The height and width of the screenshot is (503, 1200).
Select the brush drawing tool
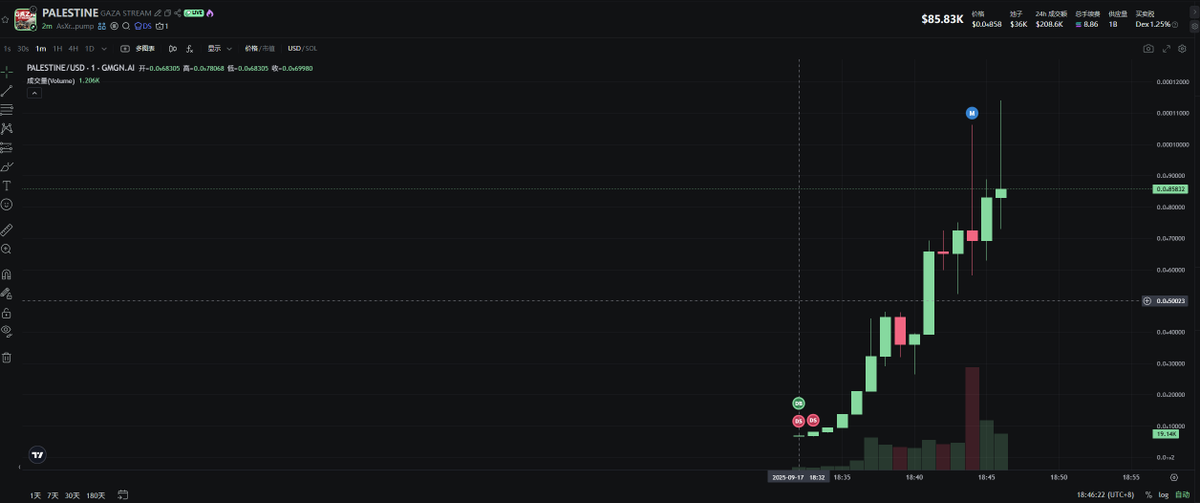(6, 166)
